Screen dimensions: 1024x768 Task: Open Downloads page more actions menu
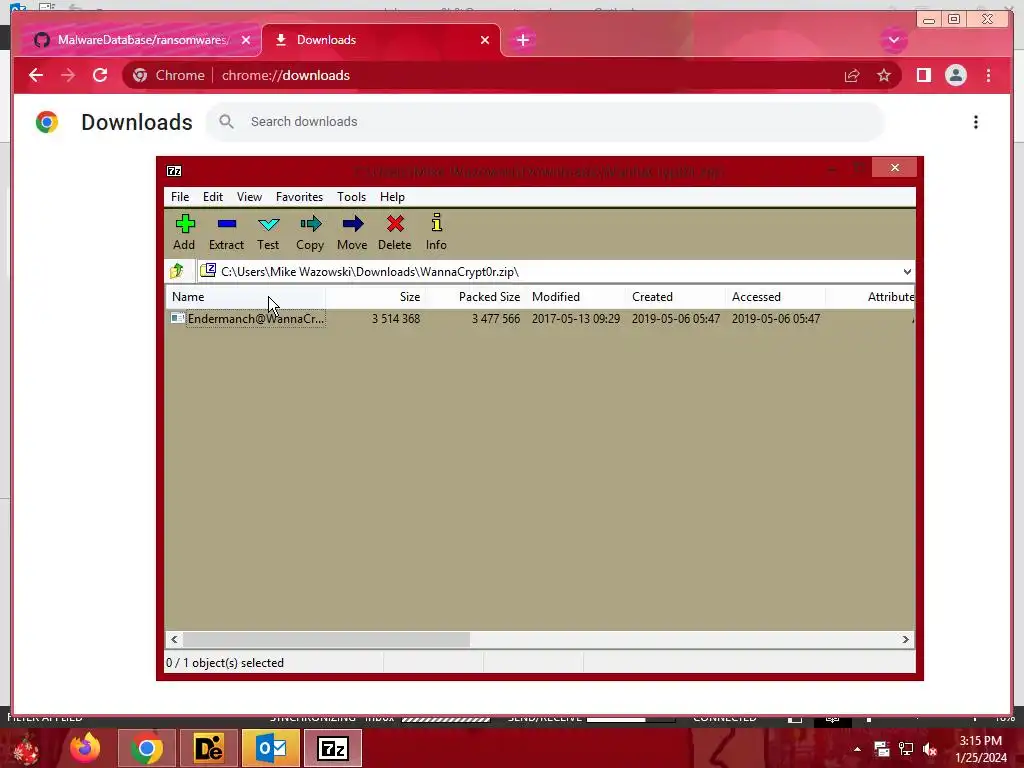pyautogui.click(x=976, y=122)
